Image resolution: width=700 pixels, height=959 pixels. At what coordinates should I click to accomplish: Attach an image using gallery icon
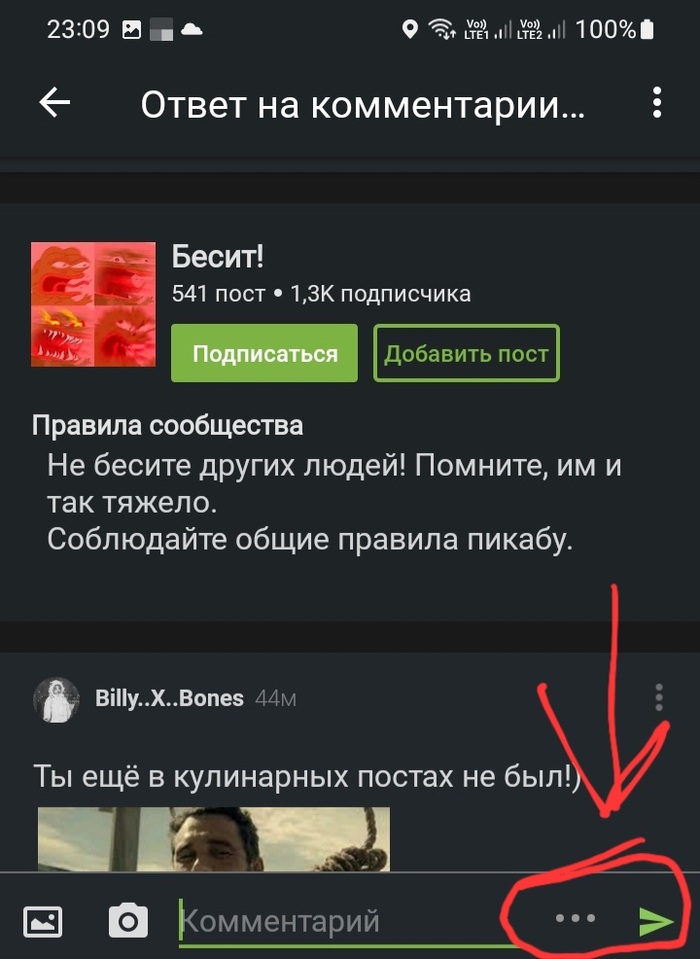click(x=43, y=921)
